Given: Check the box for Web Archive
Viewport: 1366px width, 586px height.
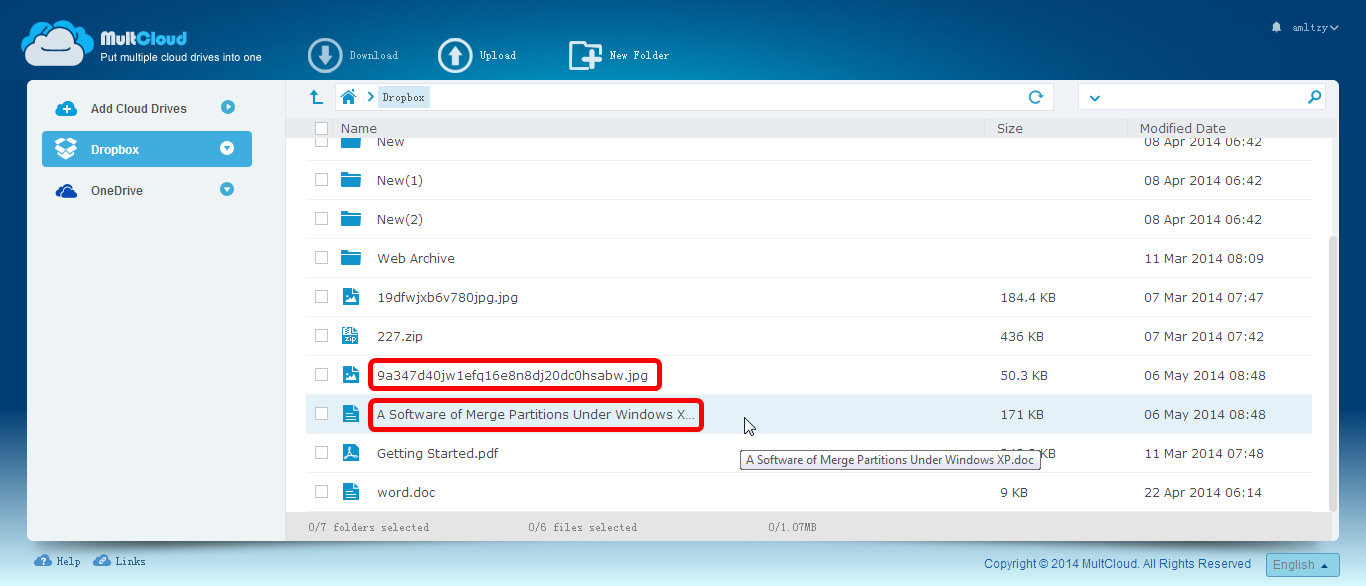Looking at the screenshot, I should click(x=321, y=258).
